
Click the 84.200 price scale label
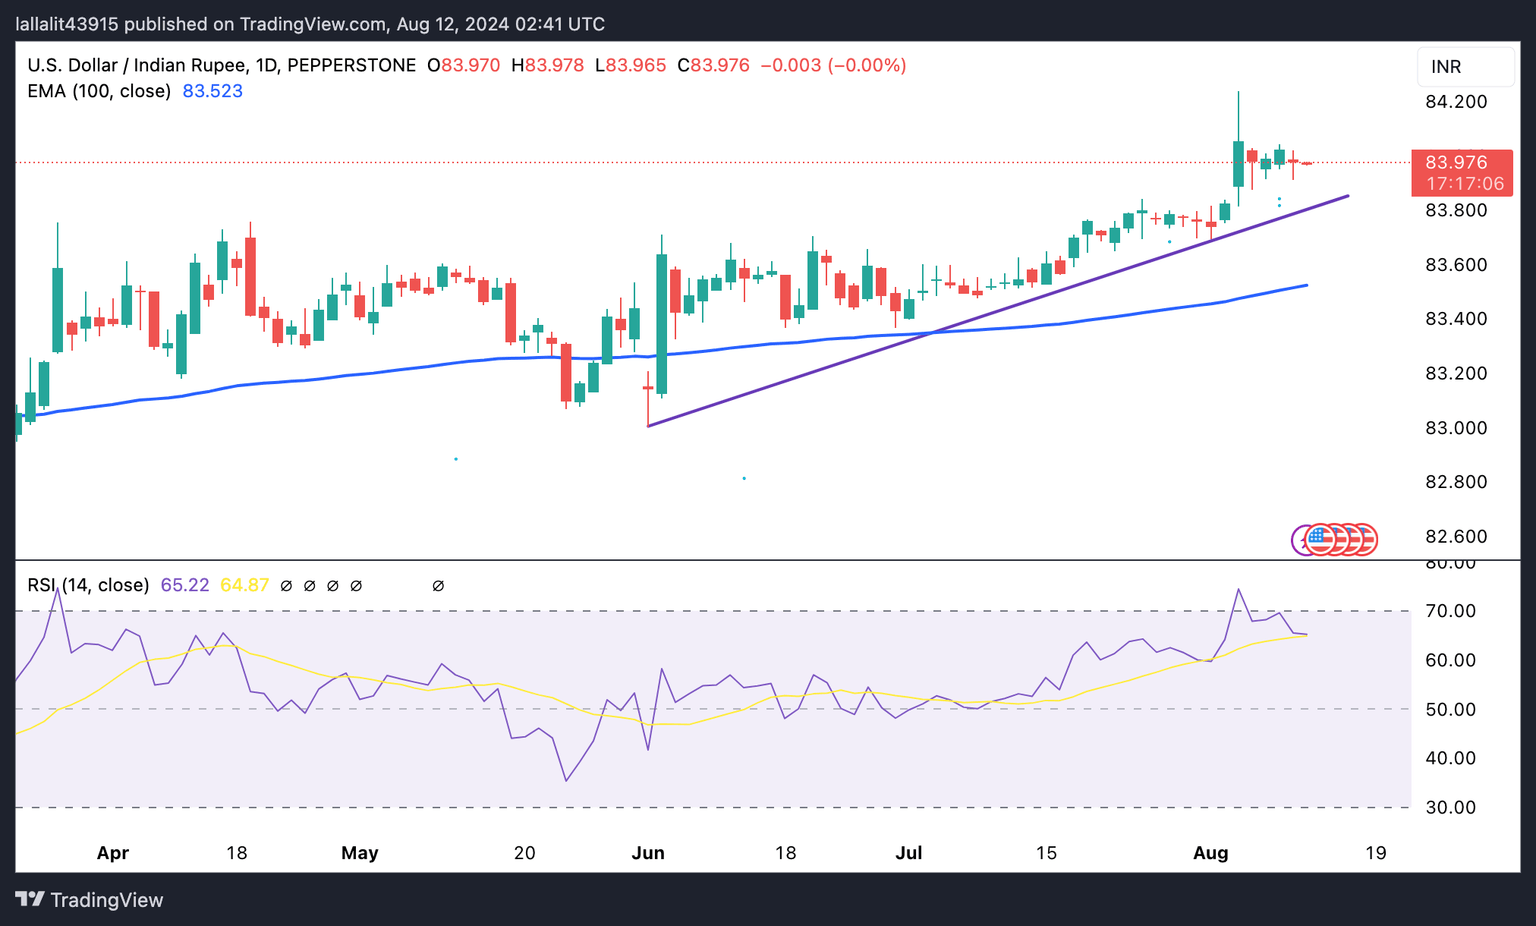pos(1455,102)
